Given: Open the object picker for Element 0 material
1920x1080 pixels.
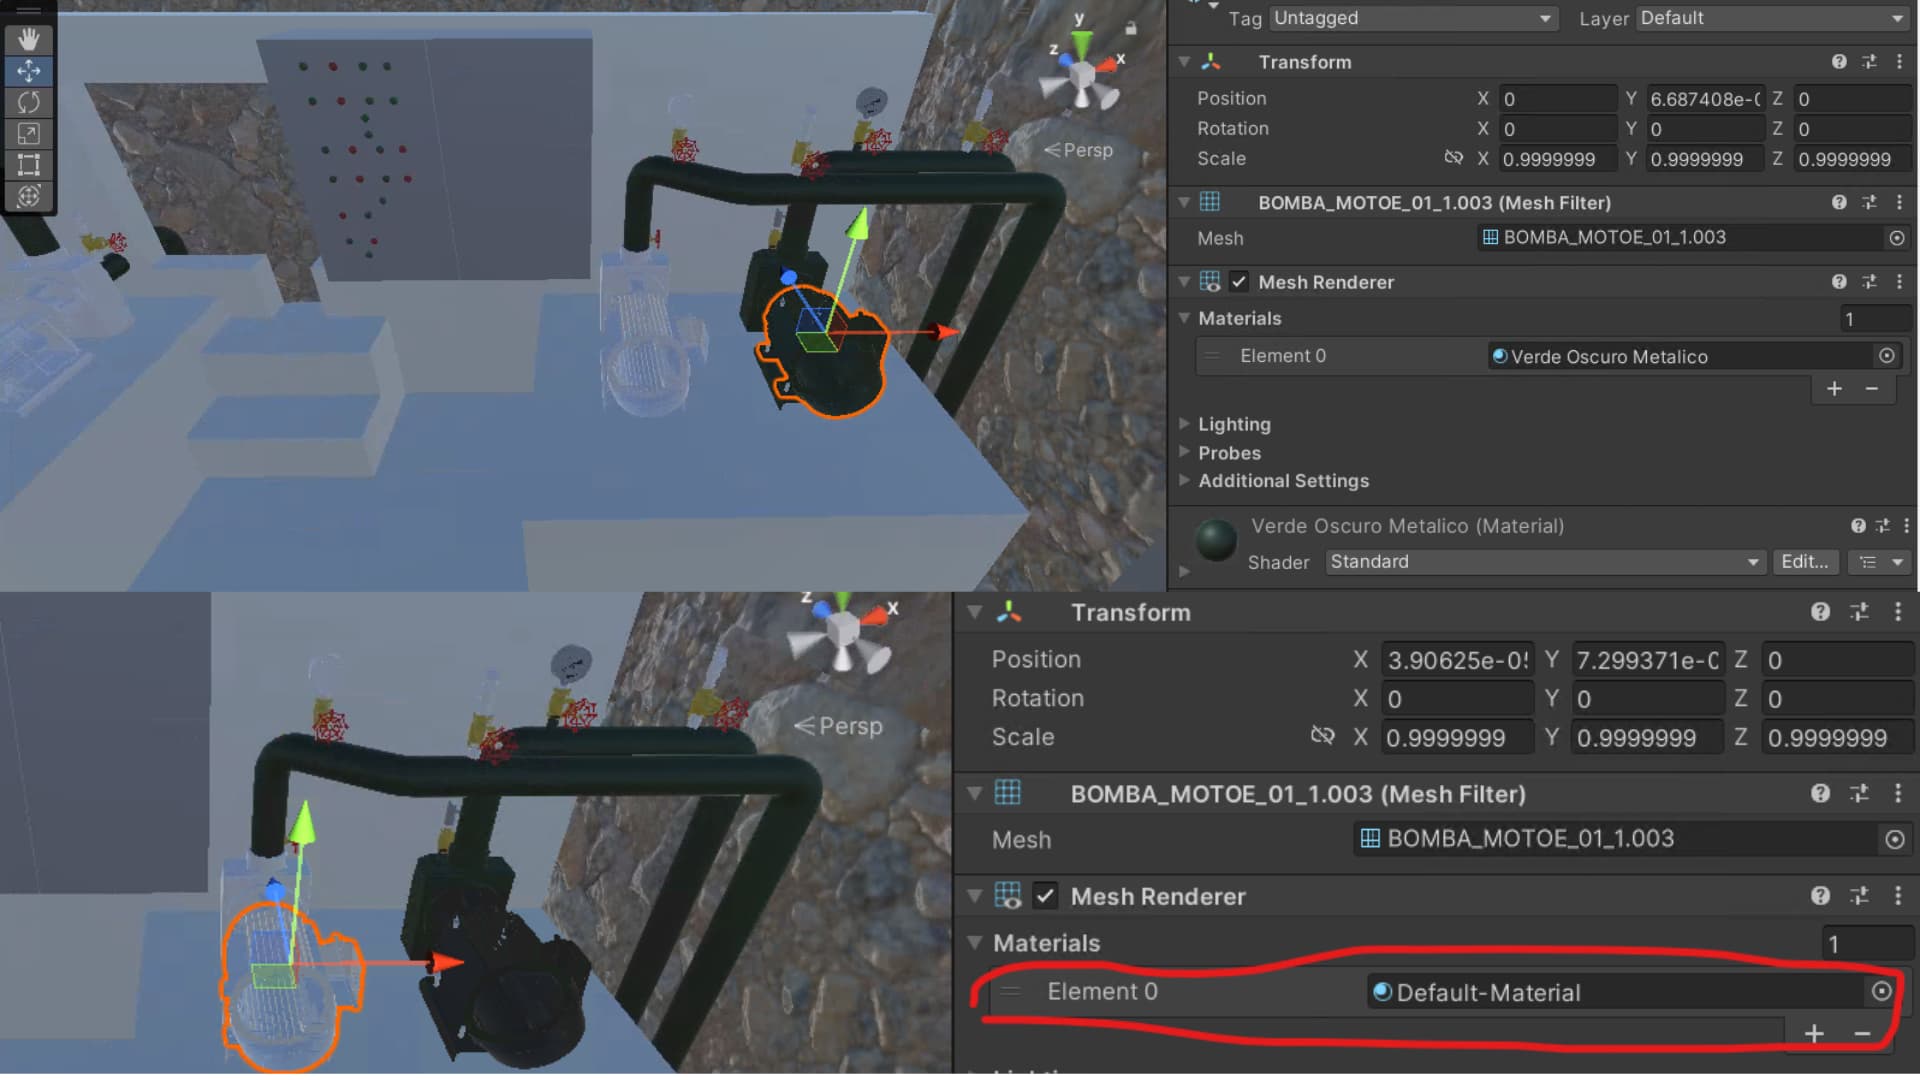Looking at the screenshot, I should 1886,355.
